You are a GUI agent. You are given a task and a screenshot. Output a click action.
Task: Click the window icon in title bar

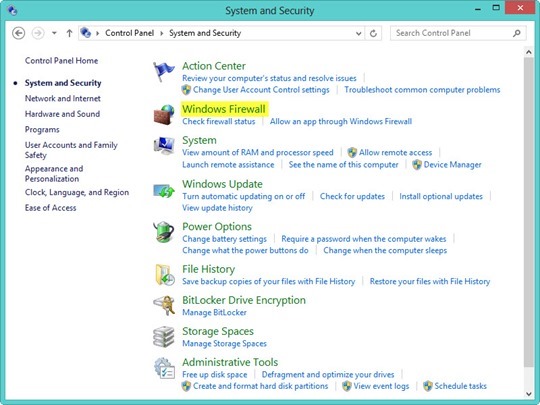pos(12,10)
